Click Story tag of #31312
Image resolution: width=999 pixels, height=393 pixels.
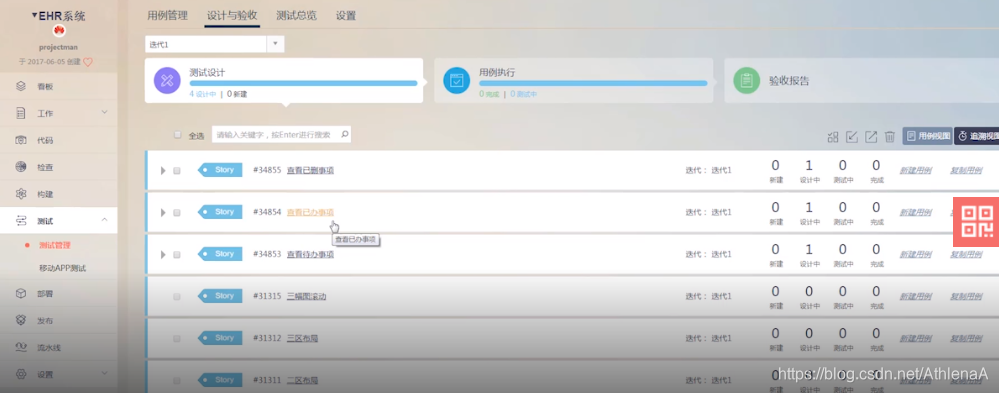(x=220, y=338)
